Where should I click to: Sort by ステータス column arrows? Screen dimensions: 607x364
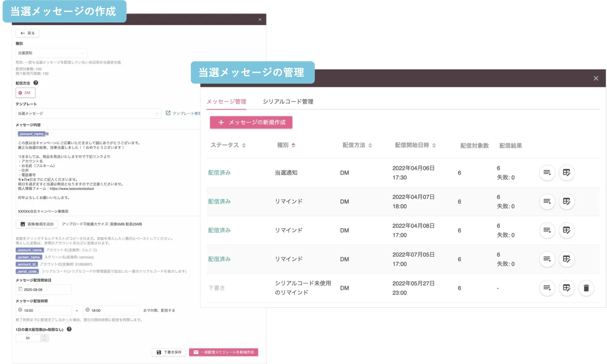tap(244, 145)
